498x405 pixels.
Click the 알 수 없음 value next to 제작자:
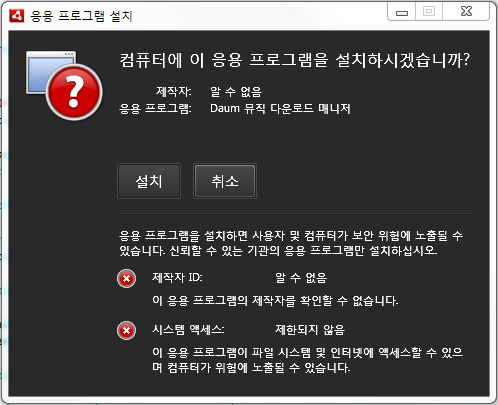tap(236, 91)
